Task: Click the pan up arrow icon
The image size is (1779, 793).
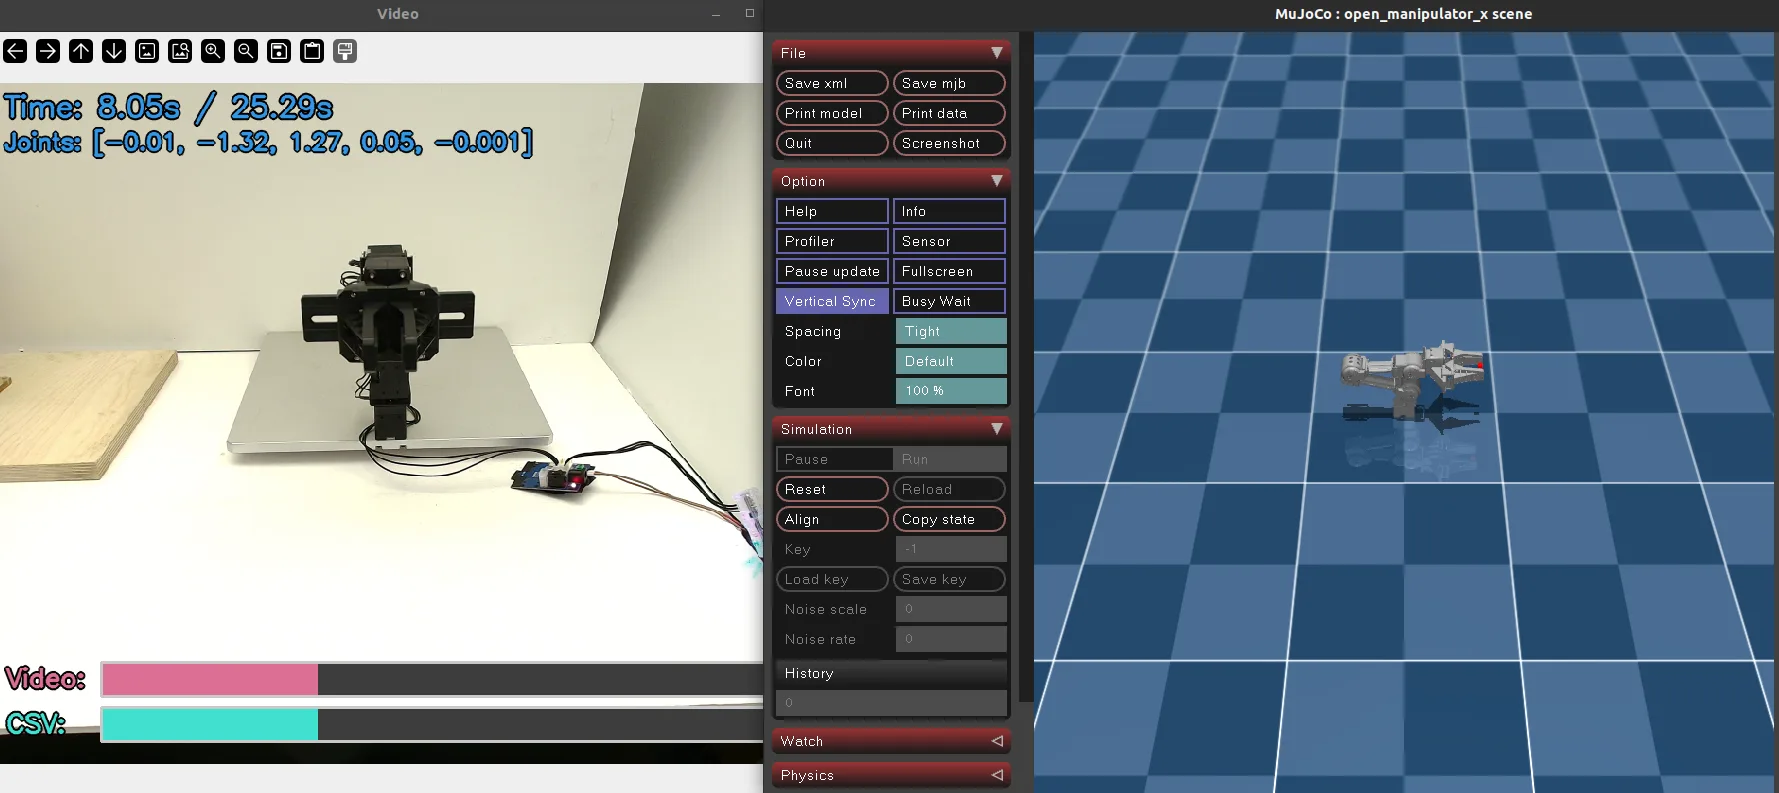Action: [x=81, y=51]
